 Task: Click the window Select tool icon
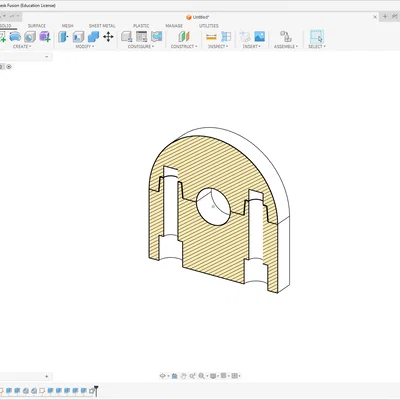[x=317, y=37]
